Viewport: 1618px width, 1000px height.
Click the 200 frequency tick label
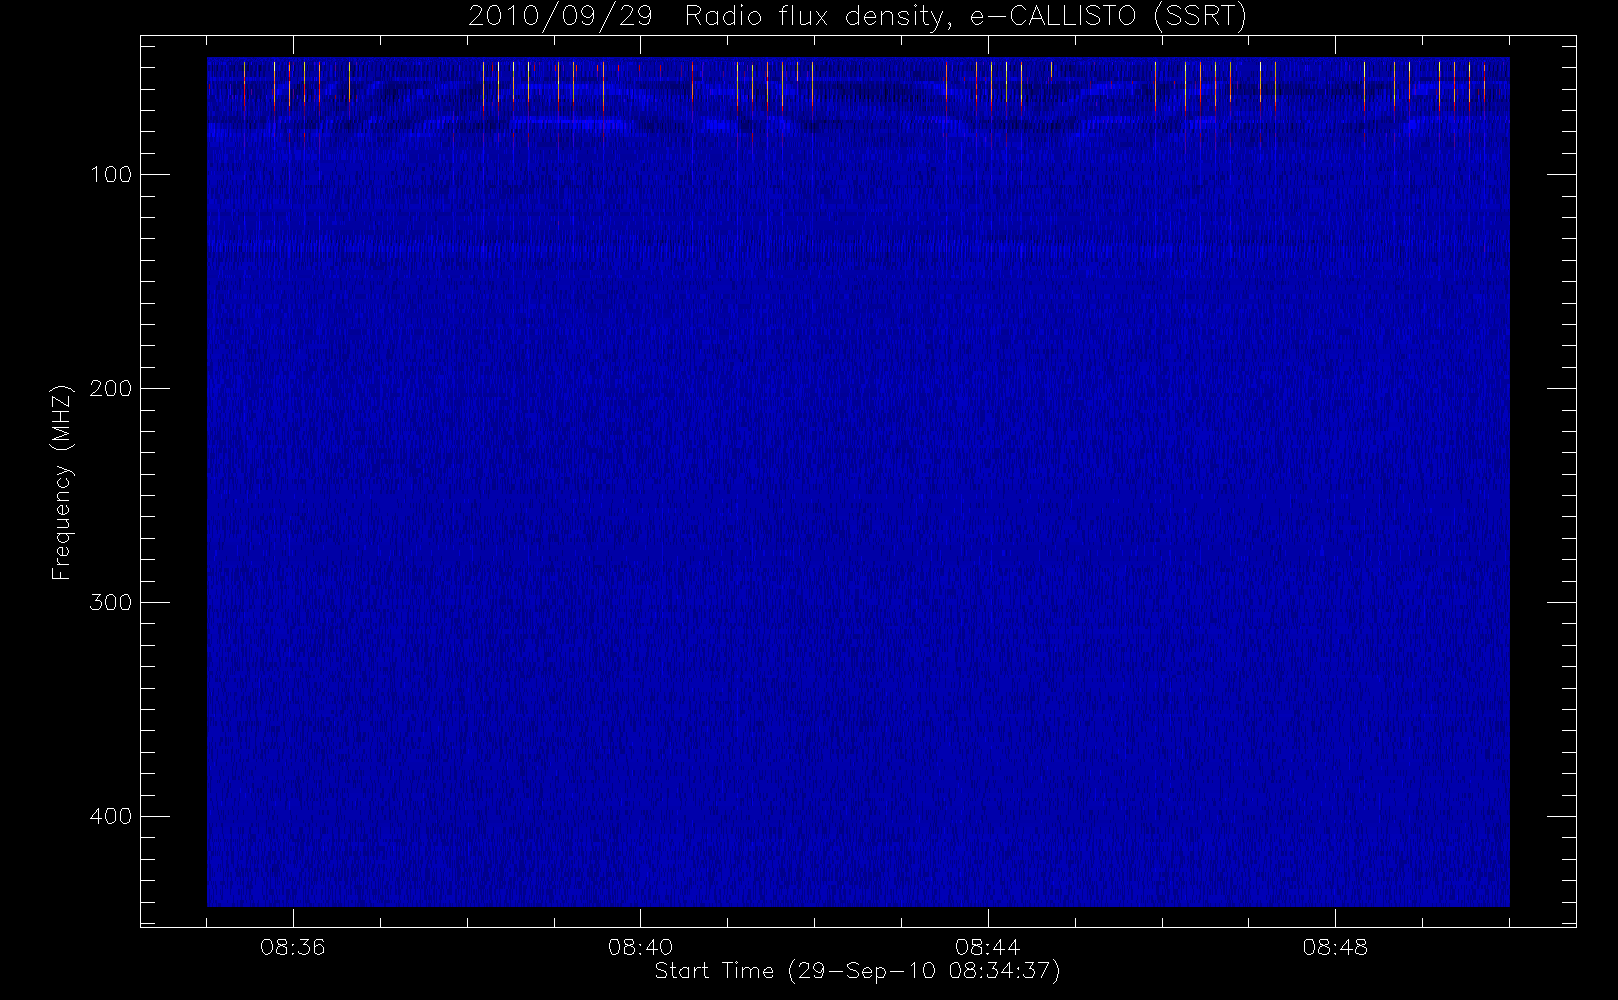pos(111,389)
